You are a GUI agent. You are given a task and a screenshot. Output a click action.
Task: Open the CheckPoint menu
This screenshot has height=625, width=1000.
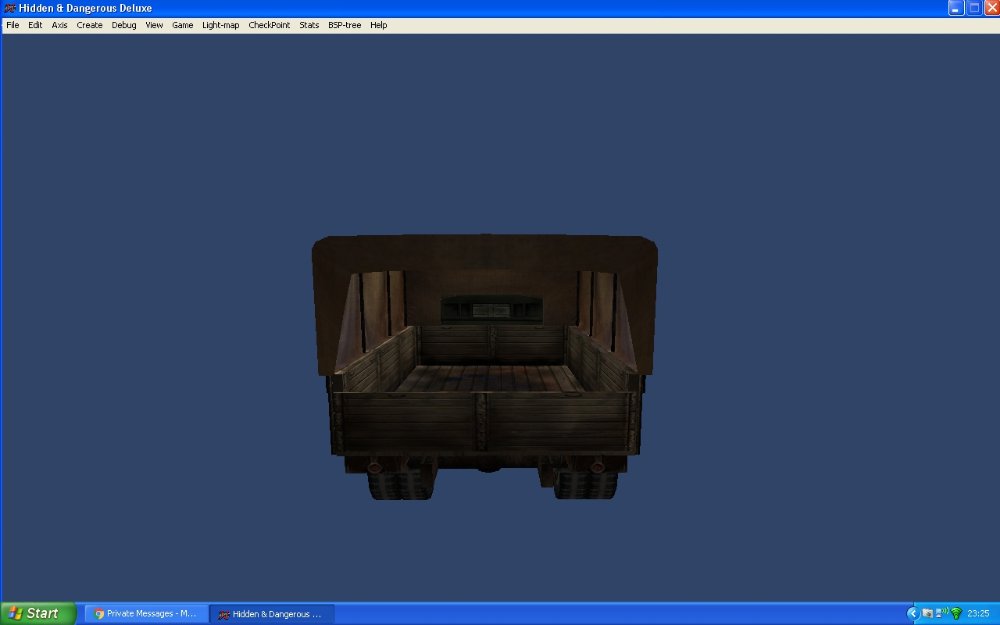[269, 25]
